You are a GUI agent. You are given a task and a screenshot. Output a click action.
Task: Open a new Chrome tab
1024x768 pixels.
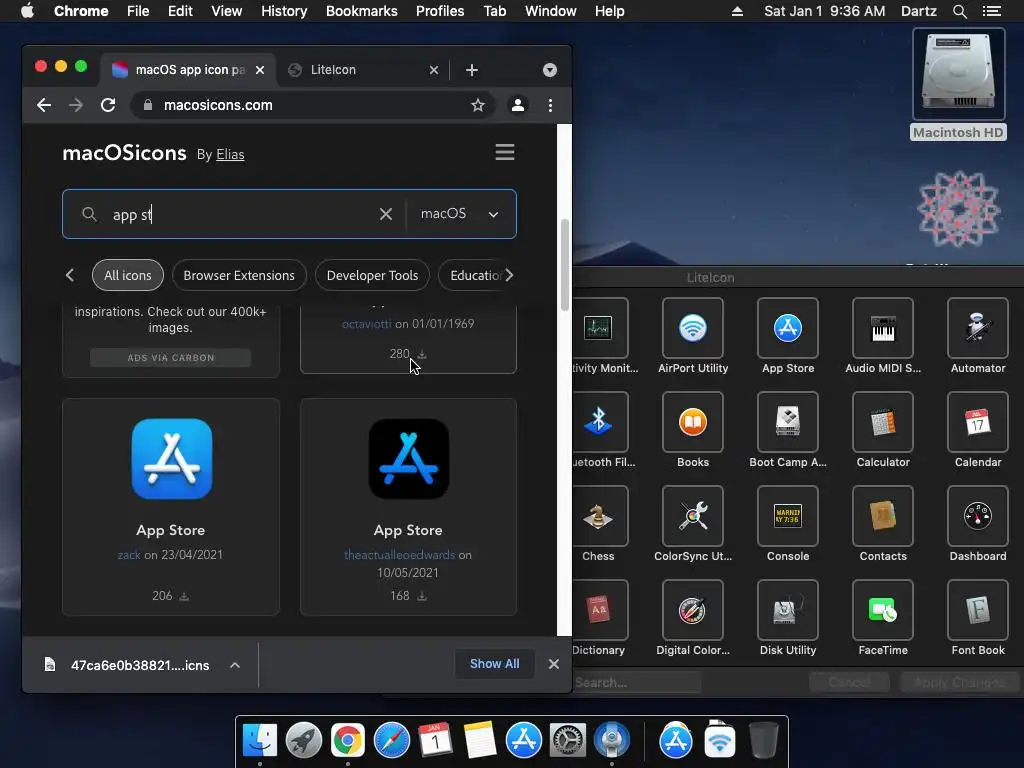[472, 70]
